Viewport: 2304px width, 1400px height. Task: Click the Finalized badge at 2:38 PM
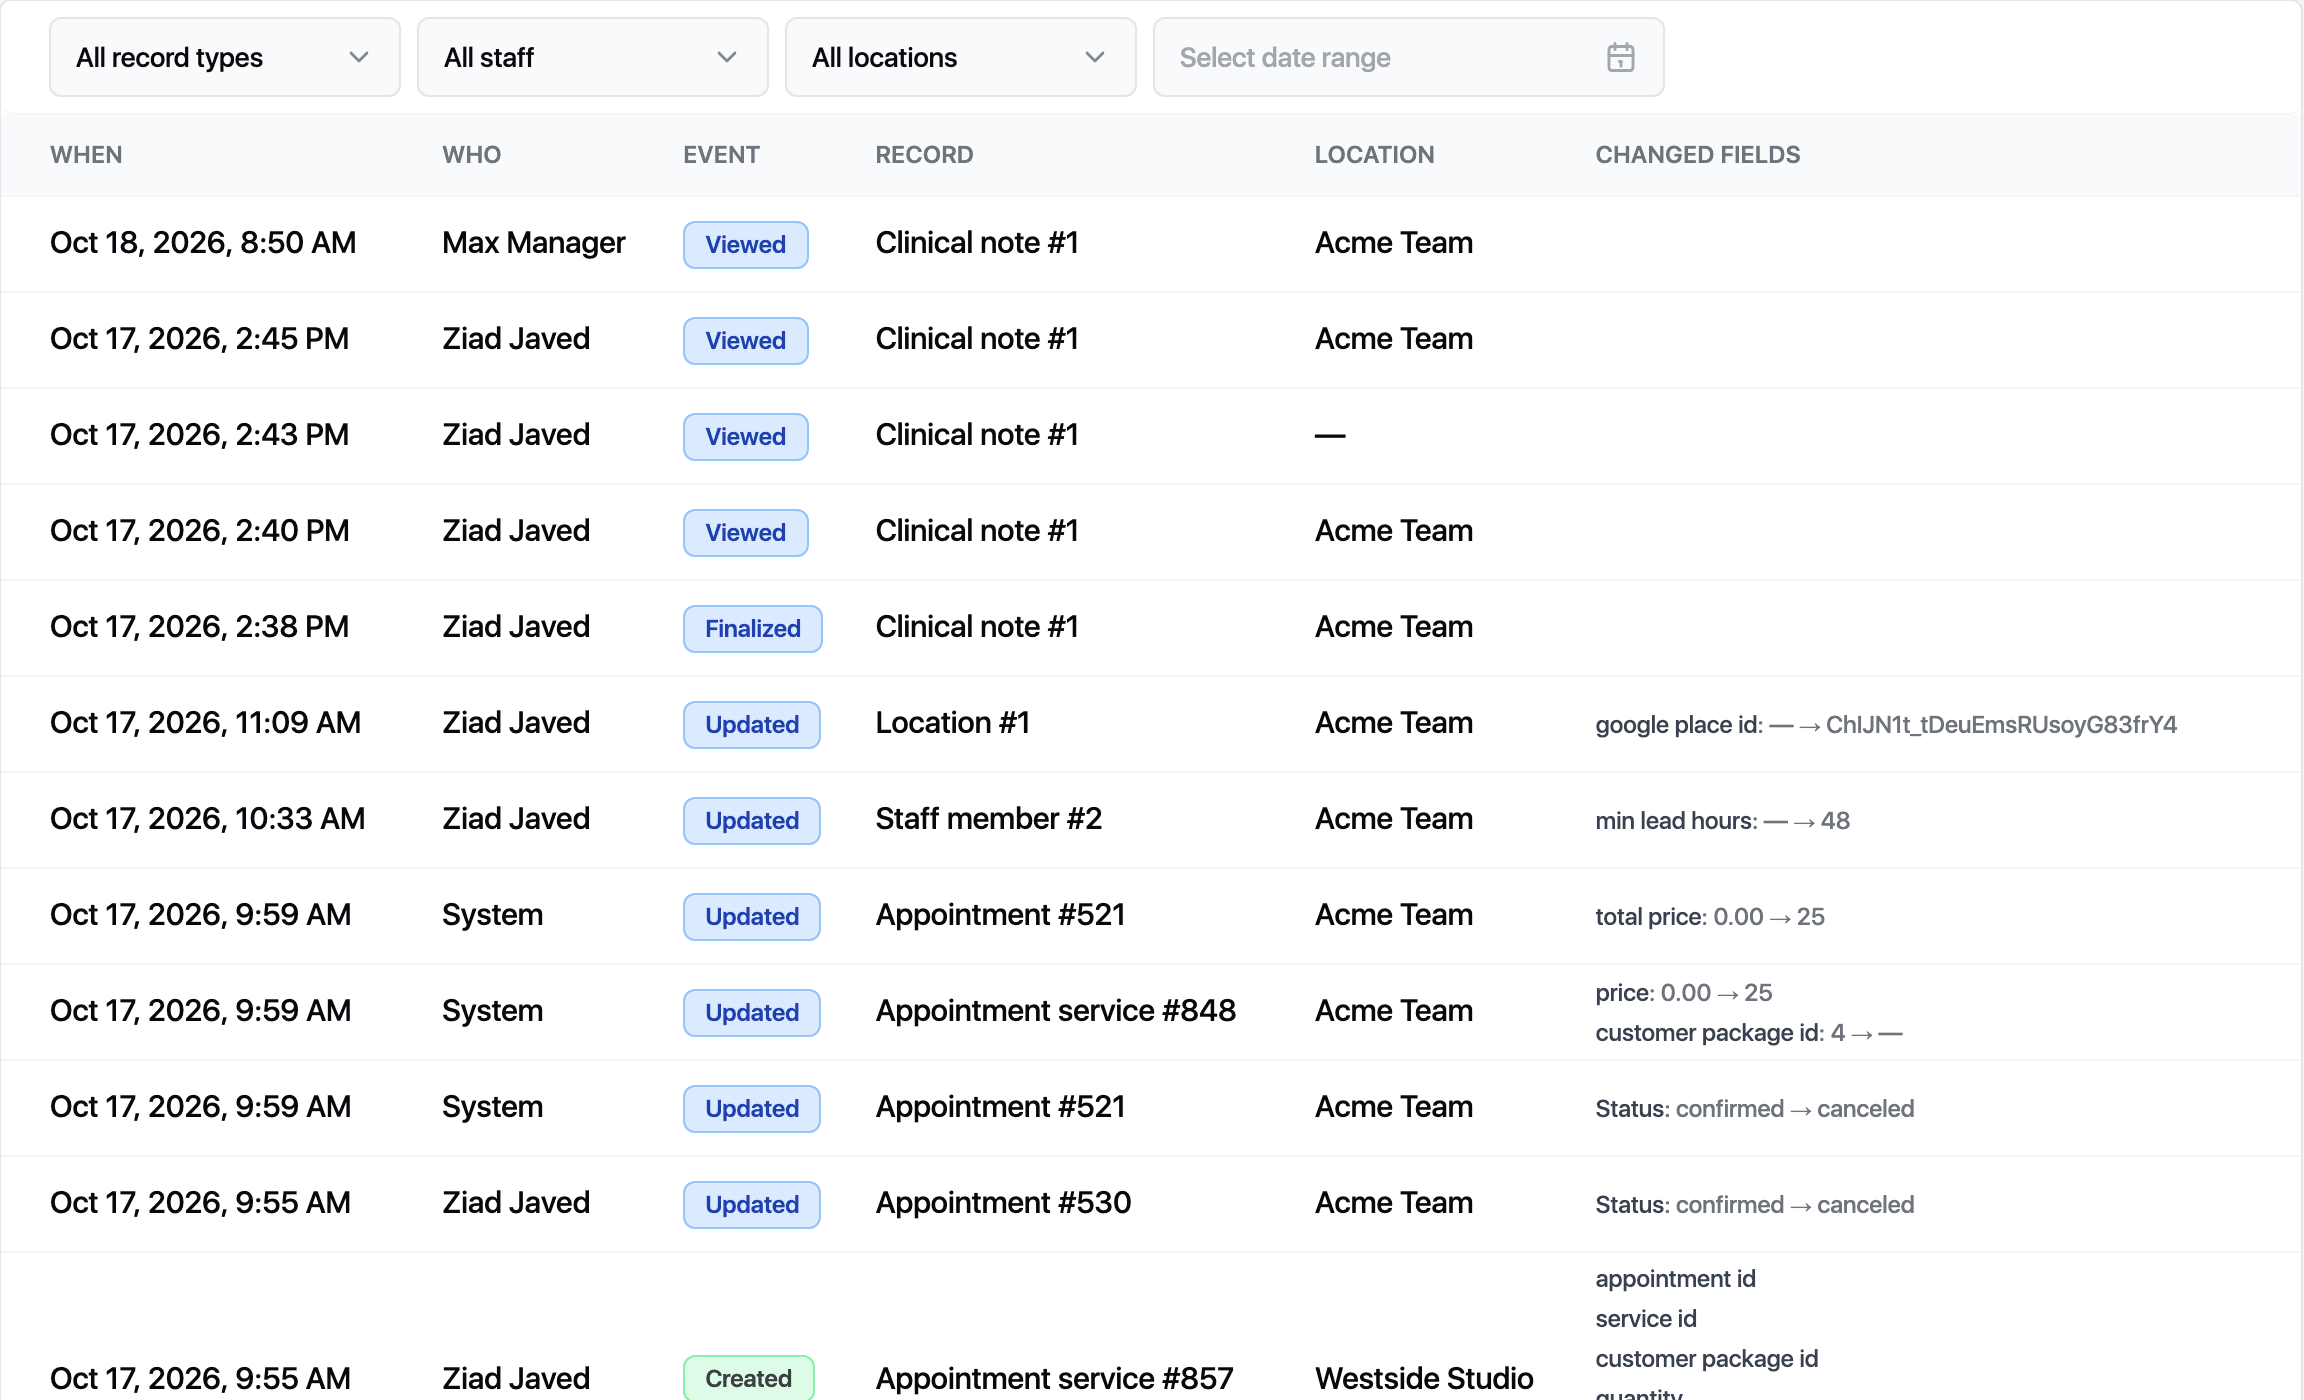[x=753, y=628]
